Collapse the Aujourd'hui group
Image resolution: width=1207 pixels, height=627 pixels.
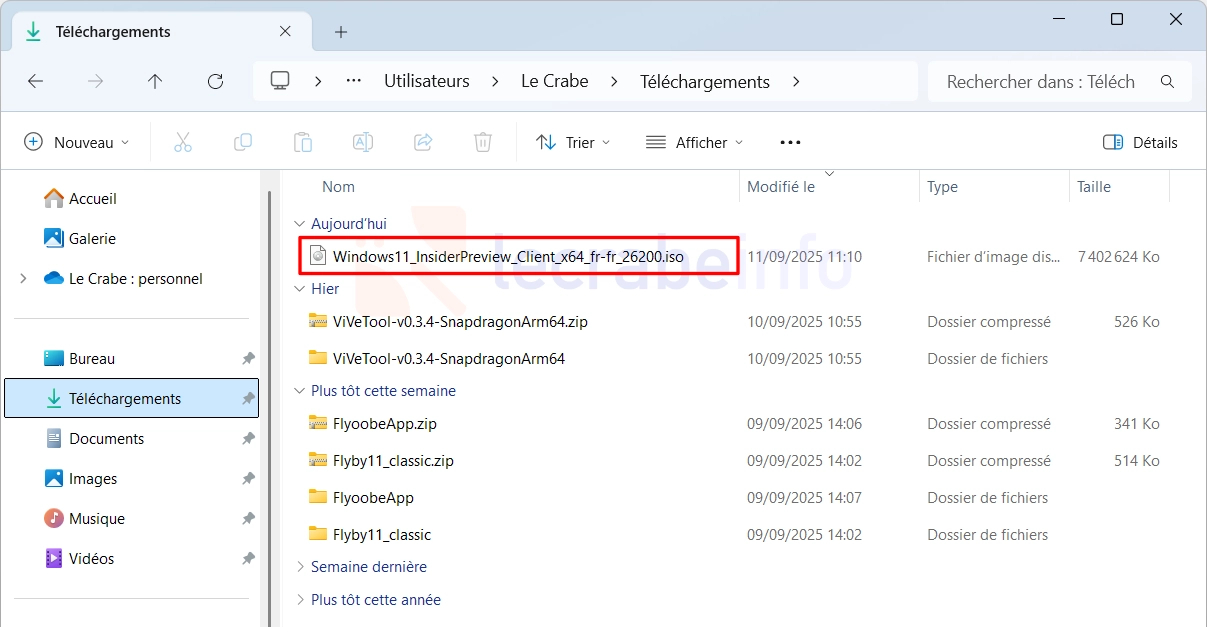point(299,224)
